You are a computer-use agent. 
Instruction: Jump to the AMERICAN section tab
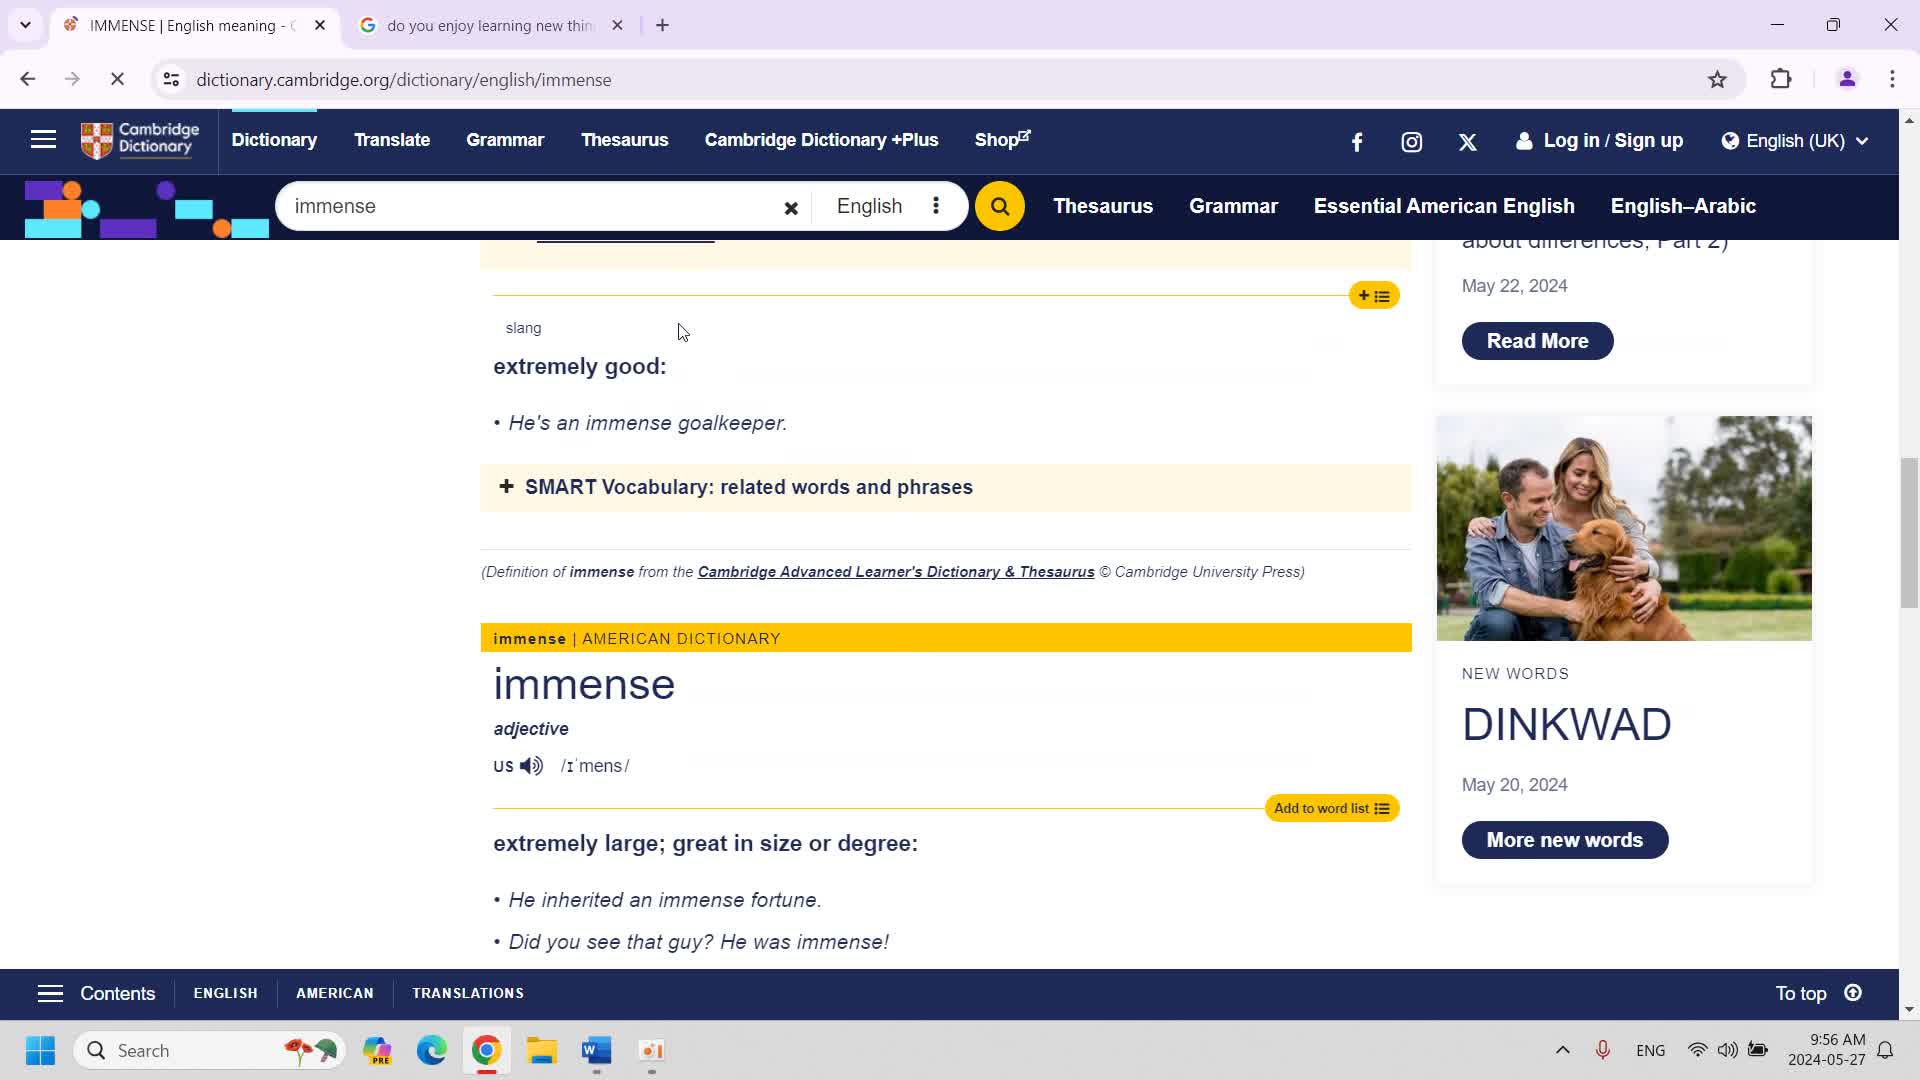pos(334,993)
